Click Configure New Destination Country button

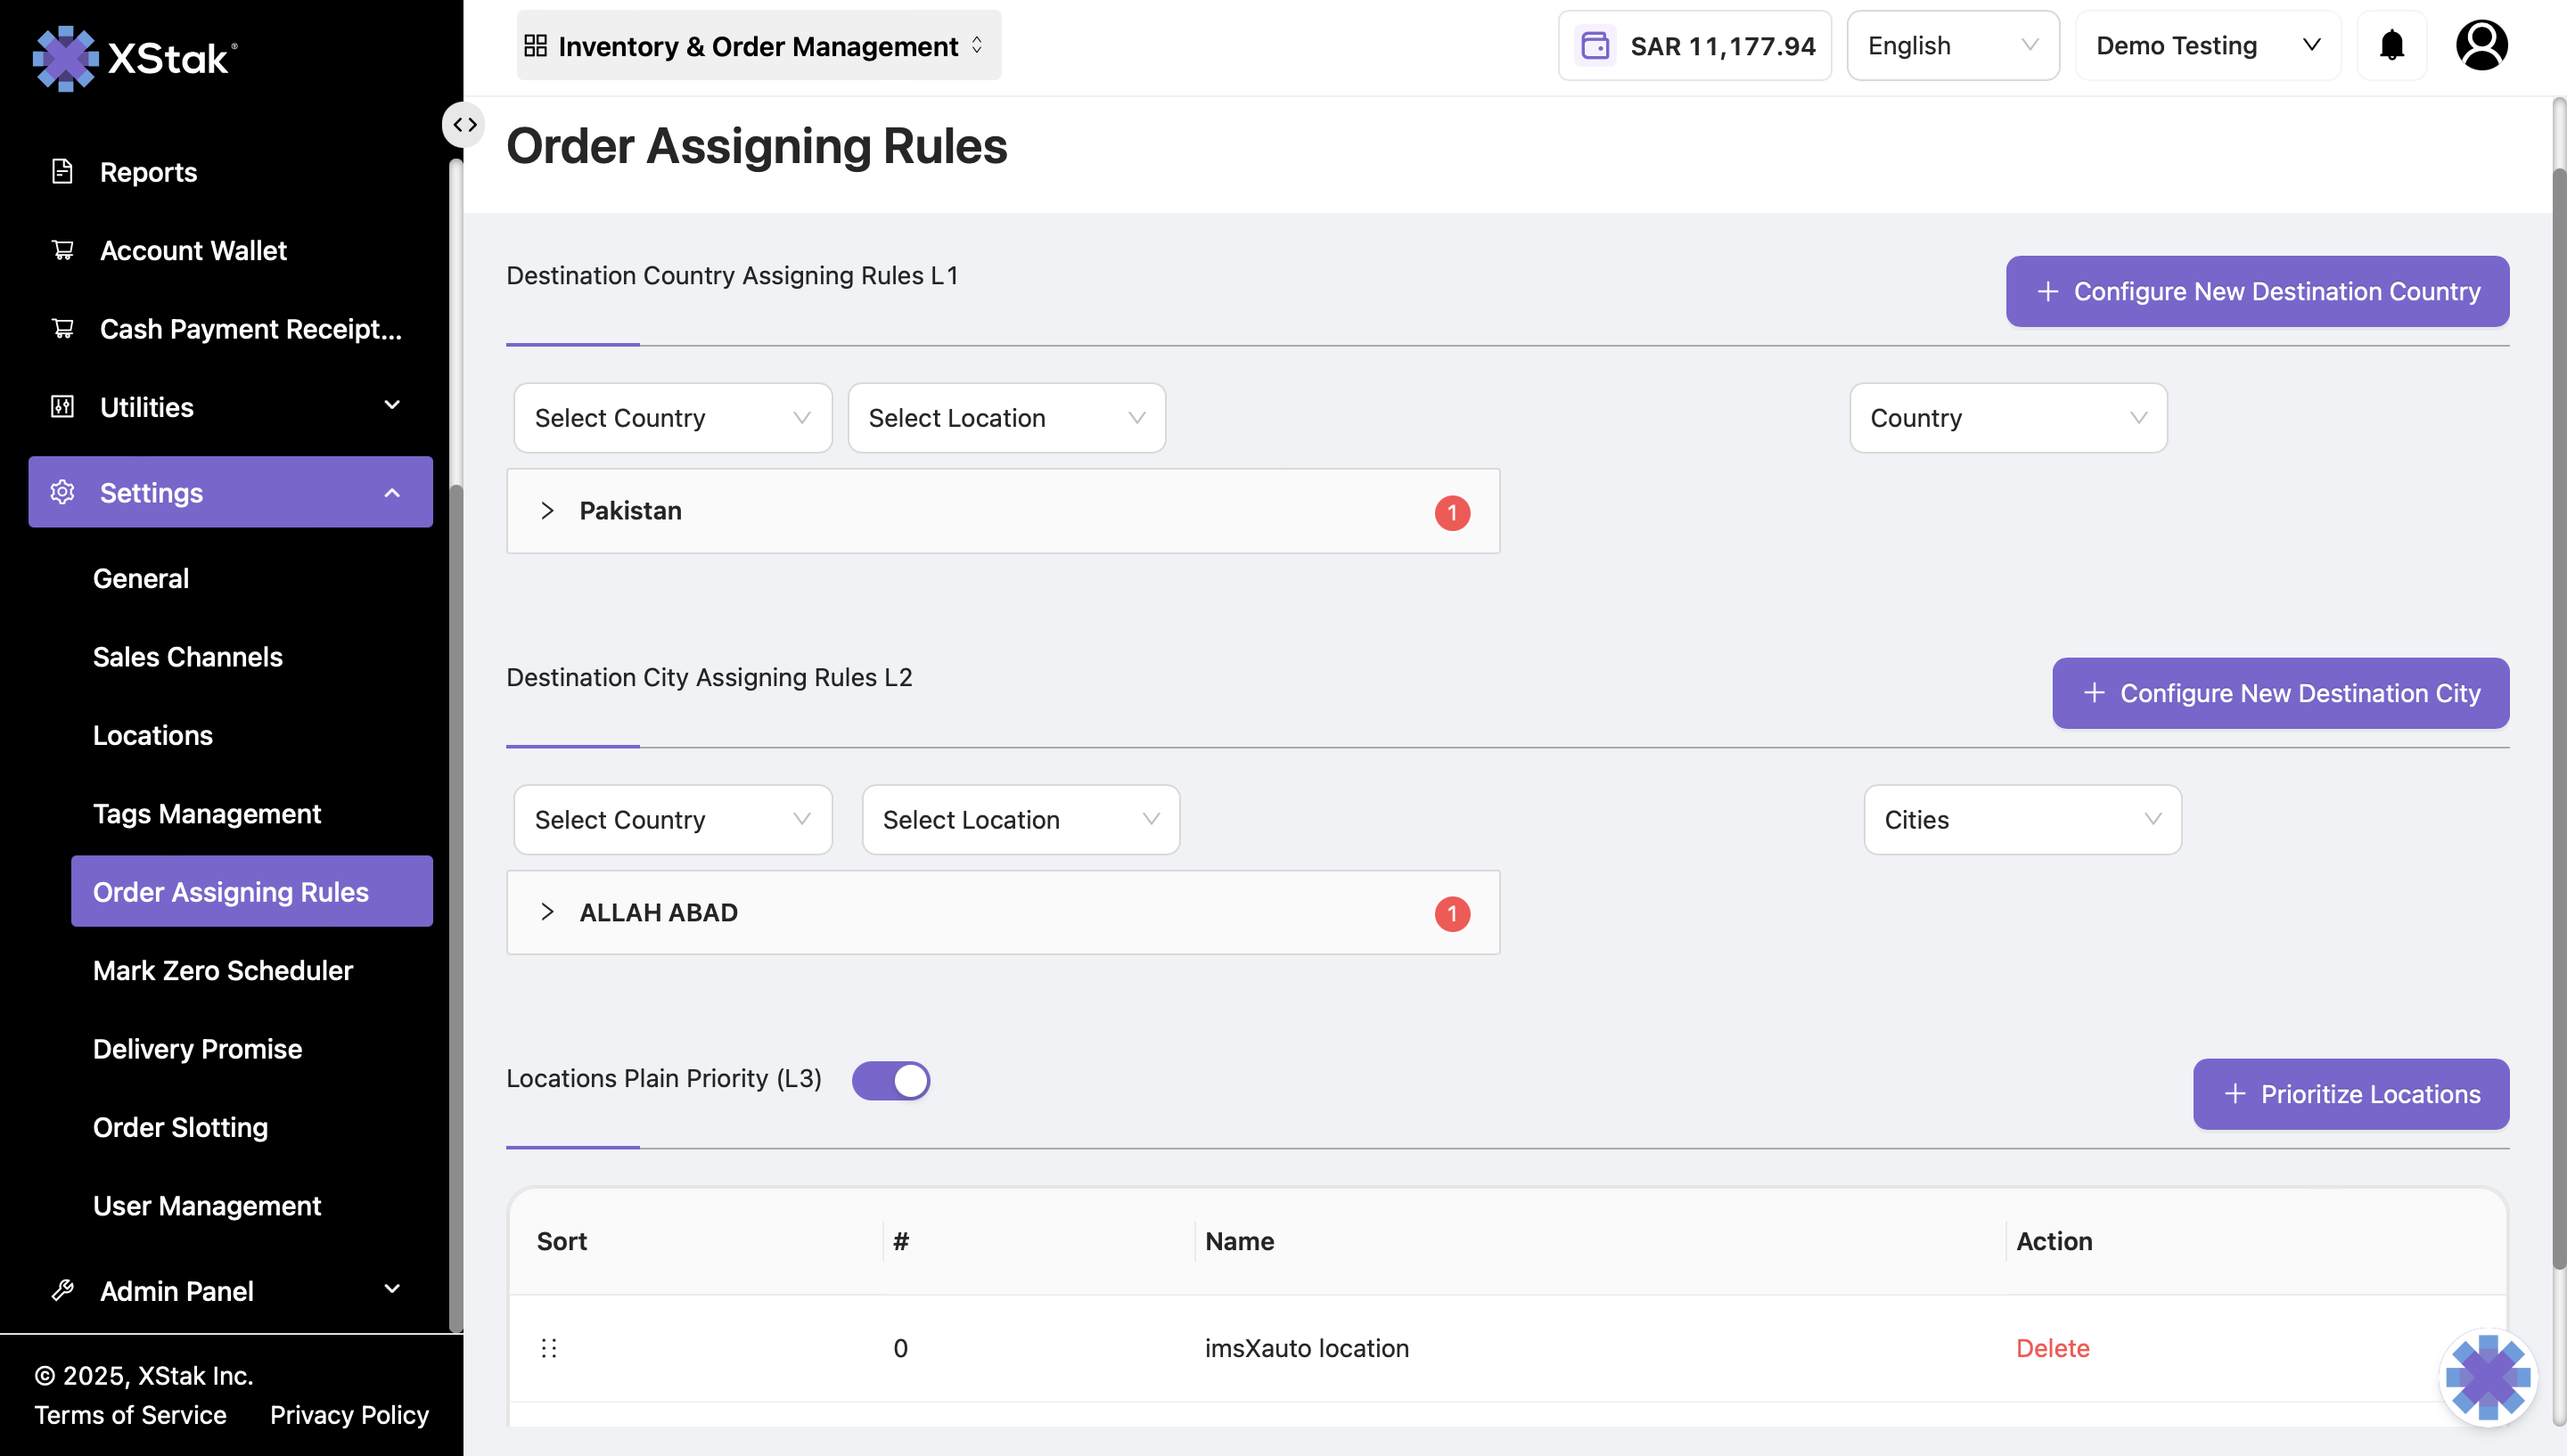click(x=2256, y=291)
